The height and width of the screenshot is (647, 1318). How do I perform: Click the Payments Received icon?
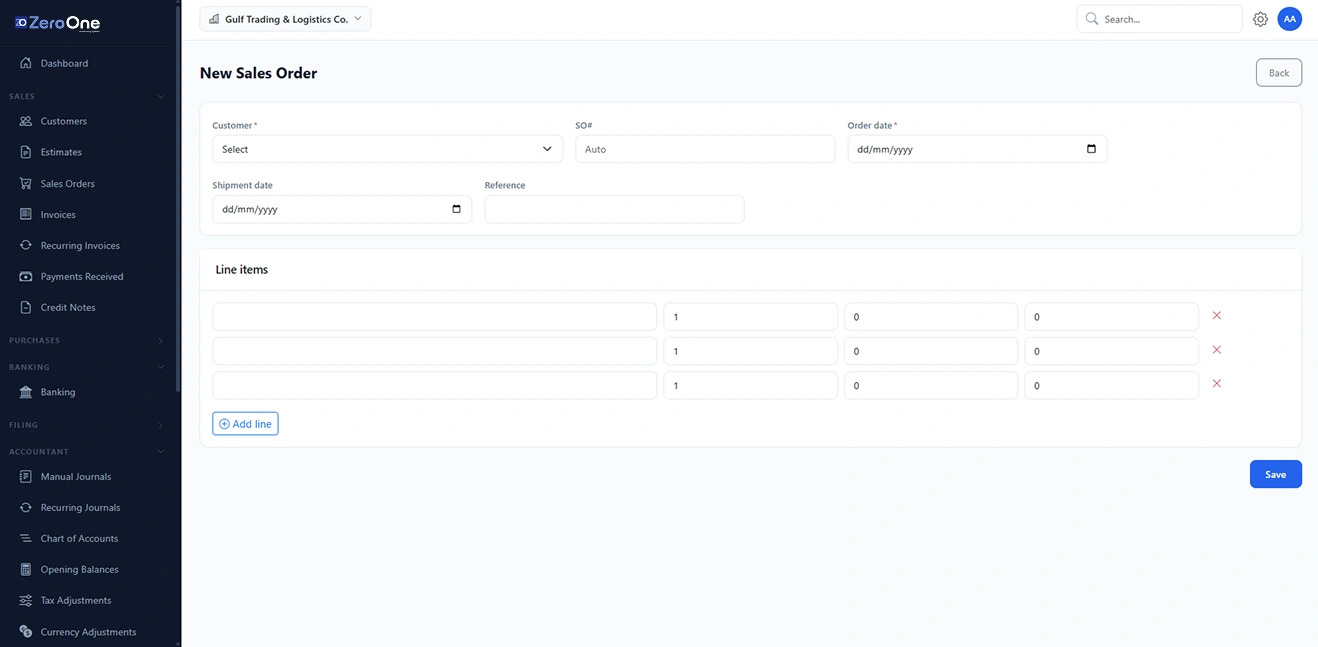(x=26, y=276)
